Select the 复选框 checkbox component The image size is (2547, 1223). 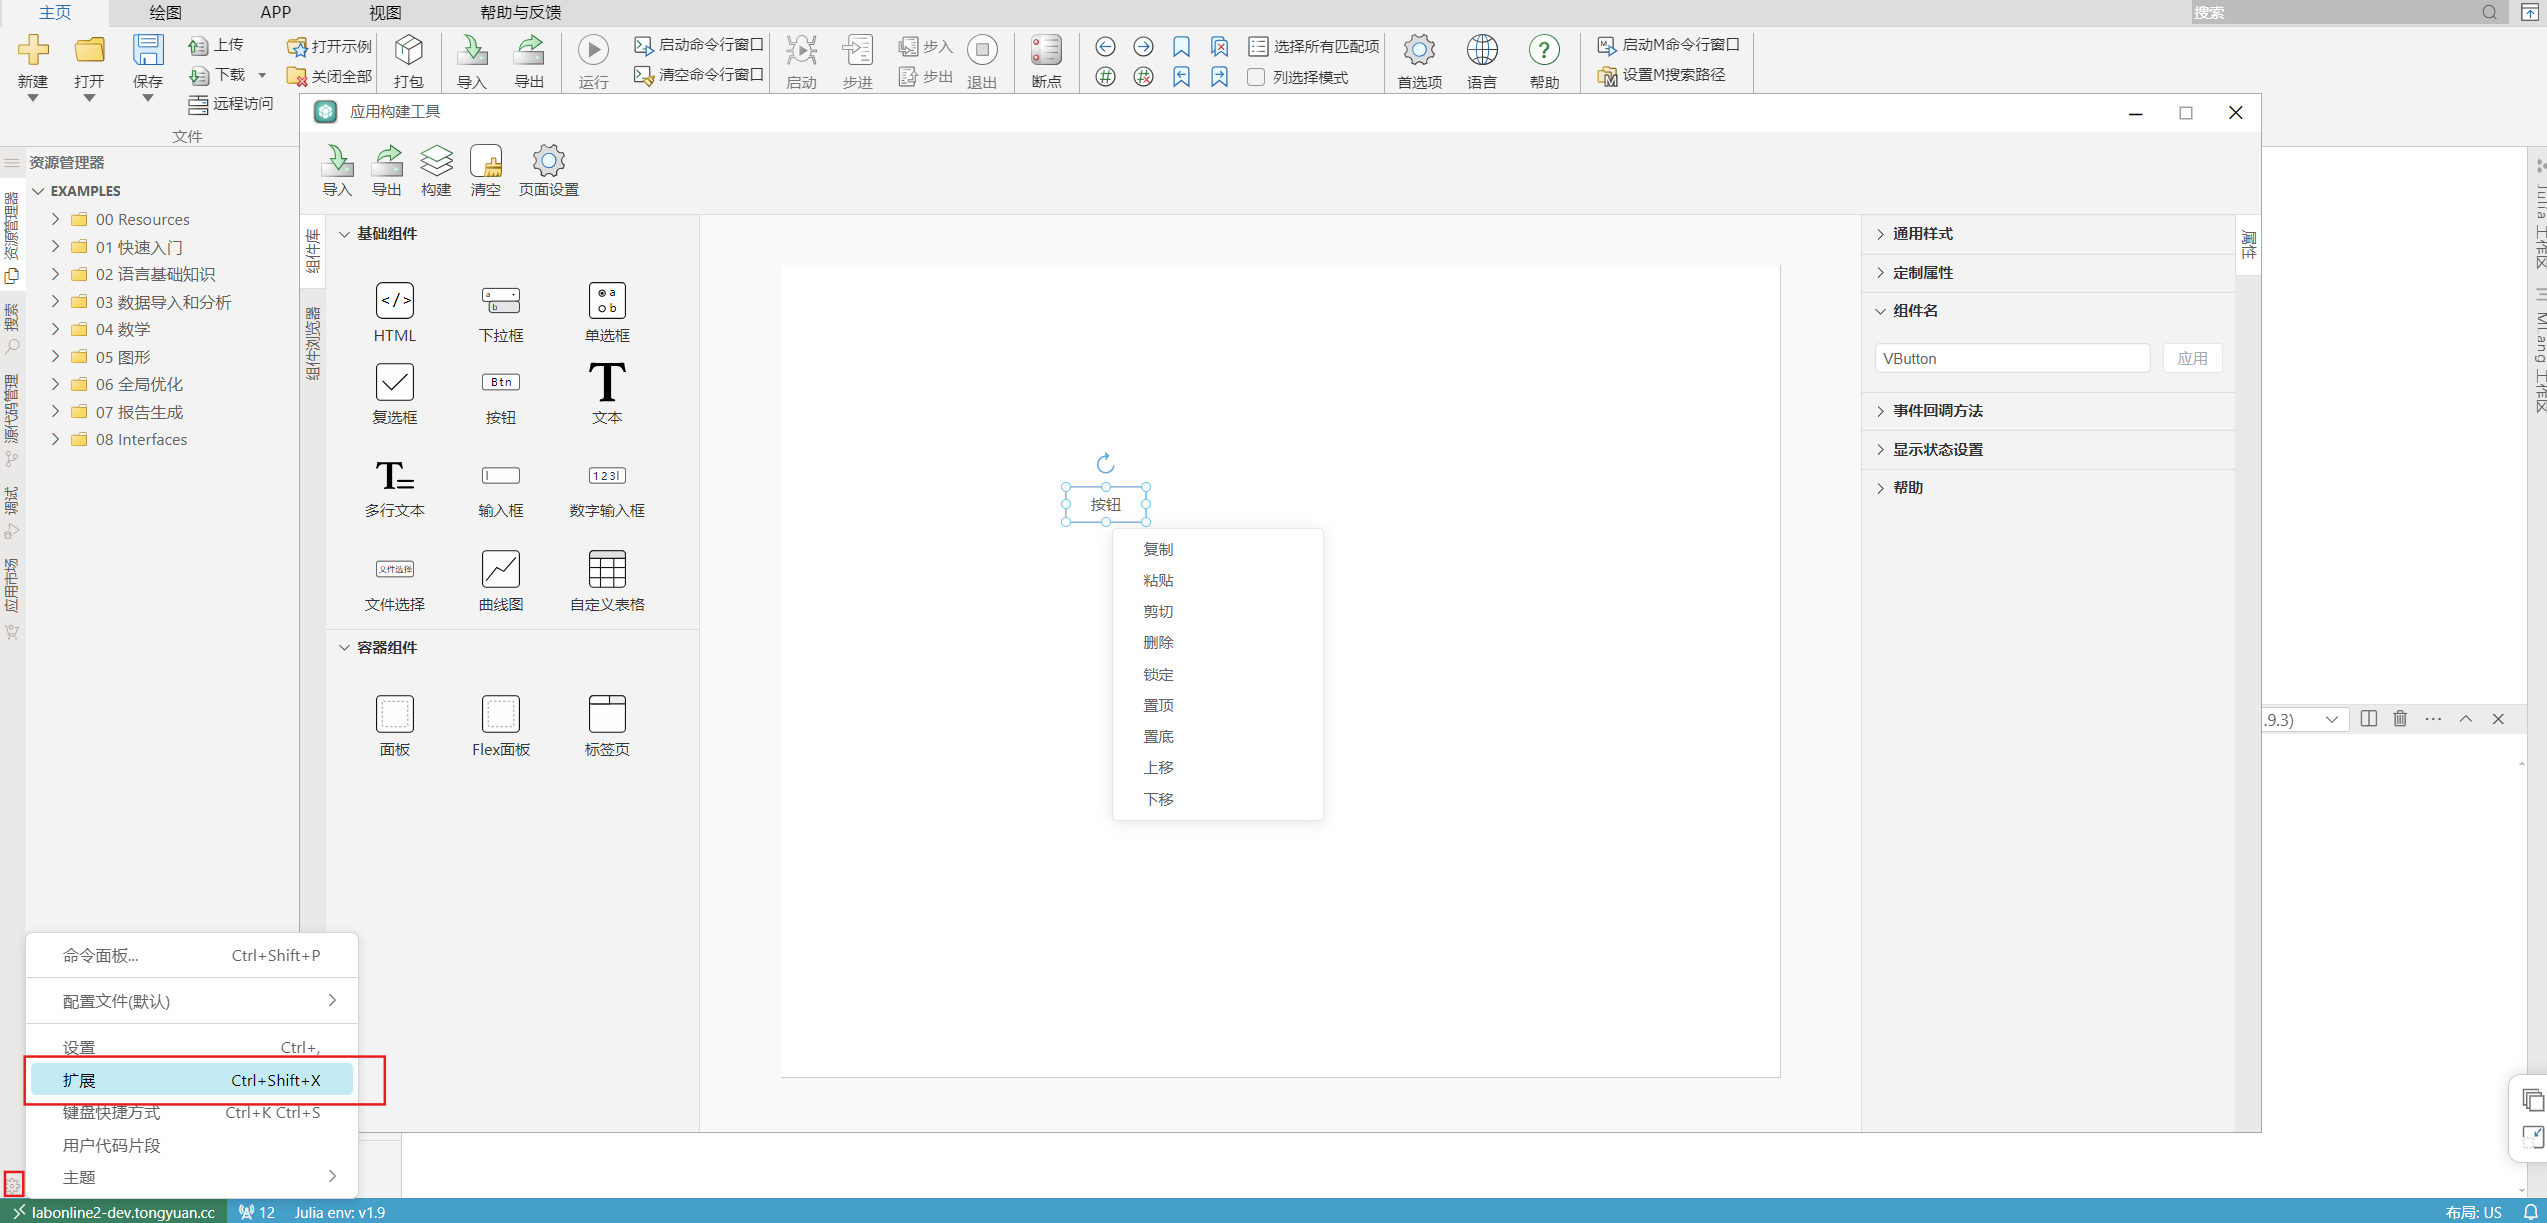[x=395, y=383]
